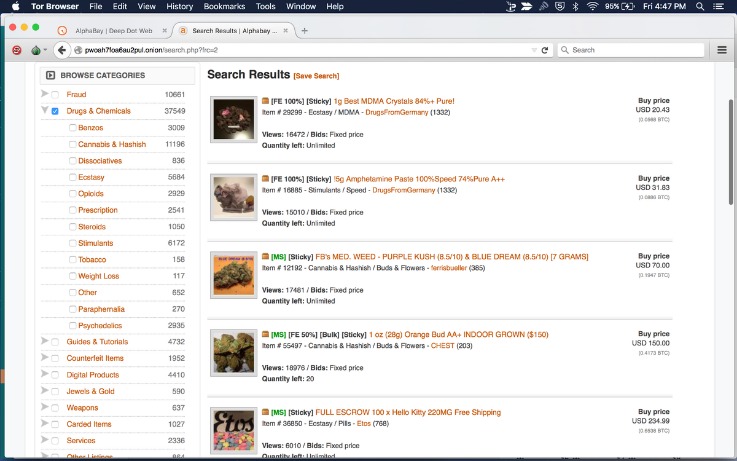Open the Wi-Fi status menu
Viewport: 737px width, 461px height.
(592, 6)
